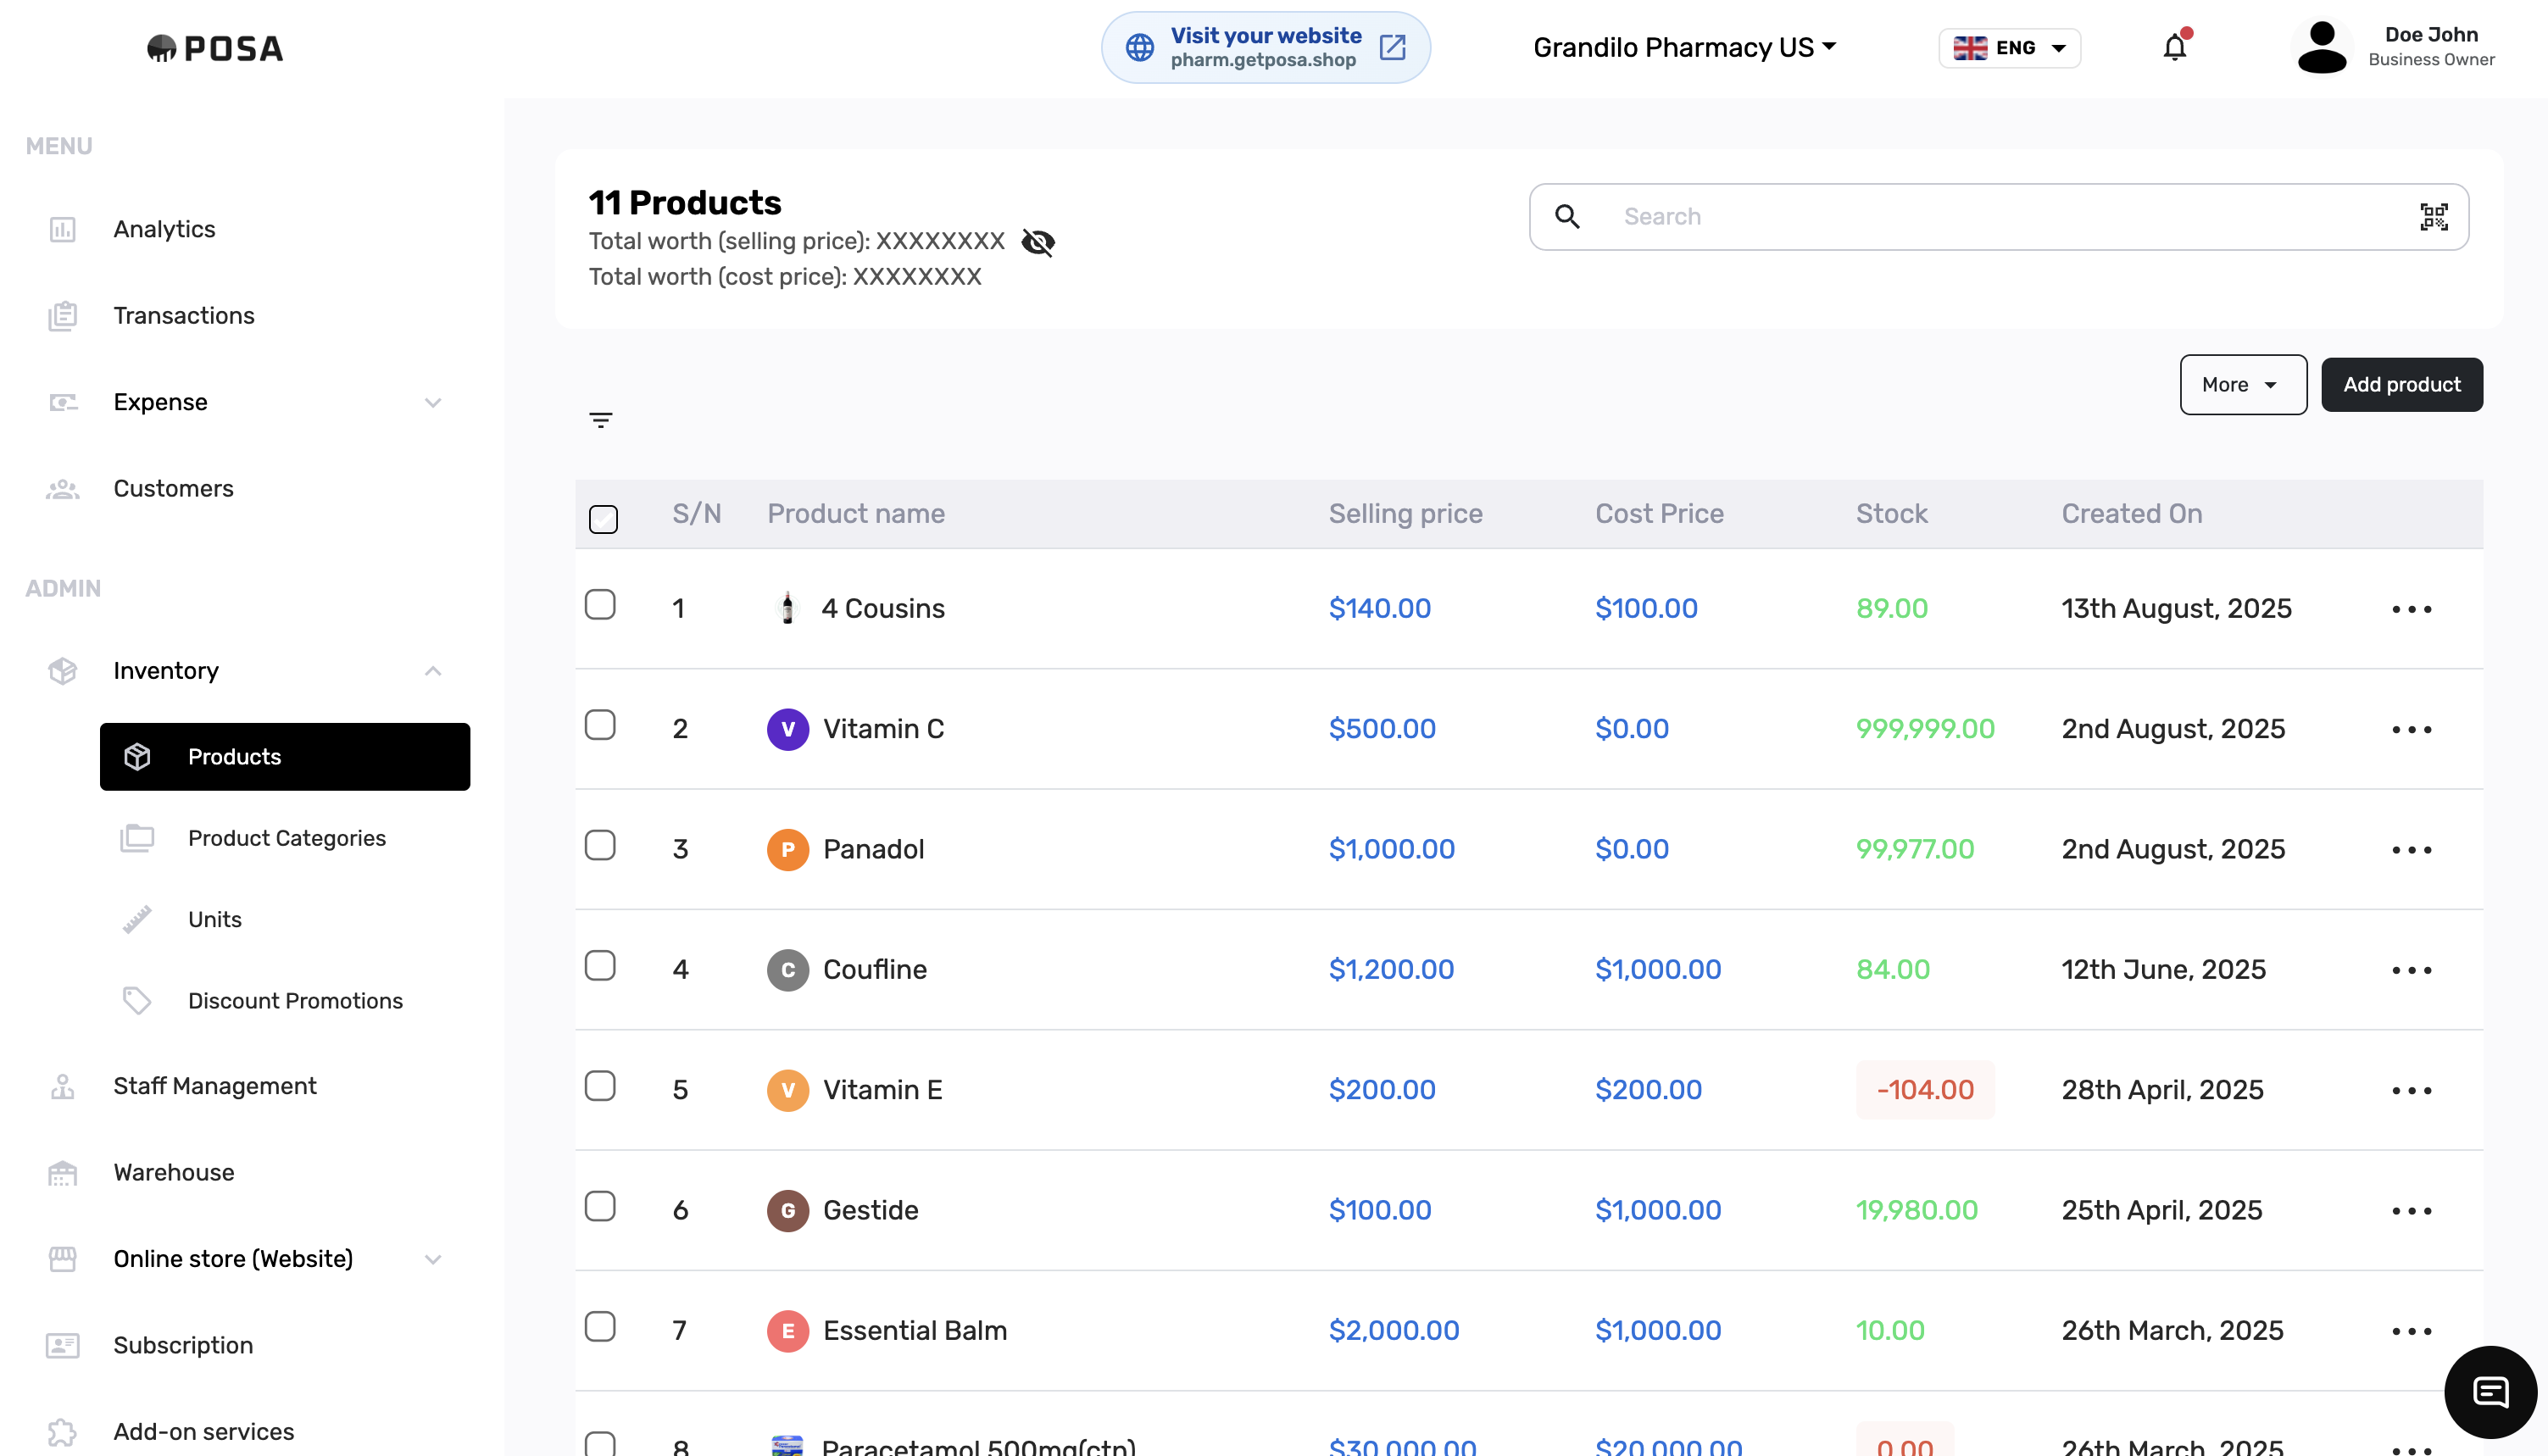Open row actions for Gestide
The height and width of the screenshot is (1456, 2548).
(2411, 1211)
